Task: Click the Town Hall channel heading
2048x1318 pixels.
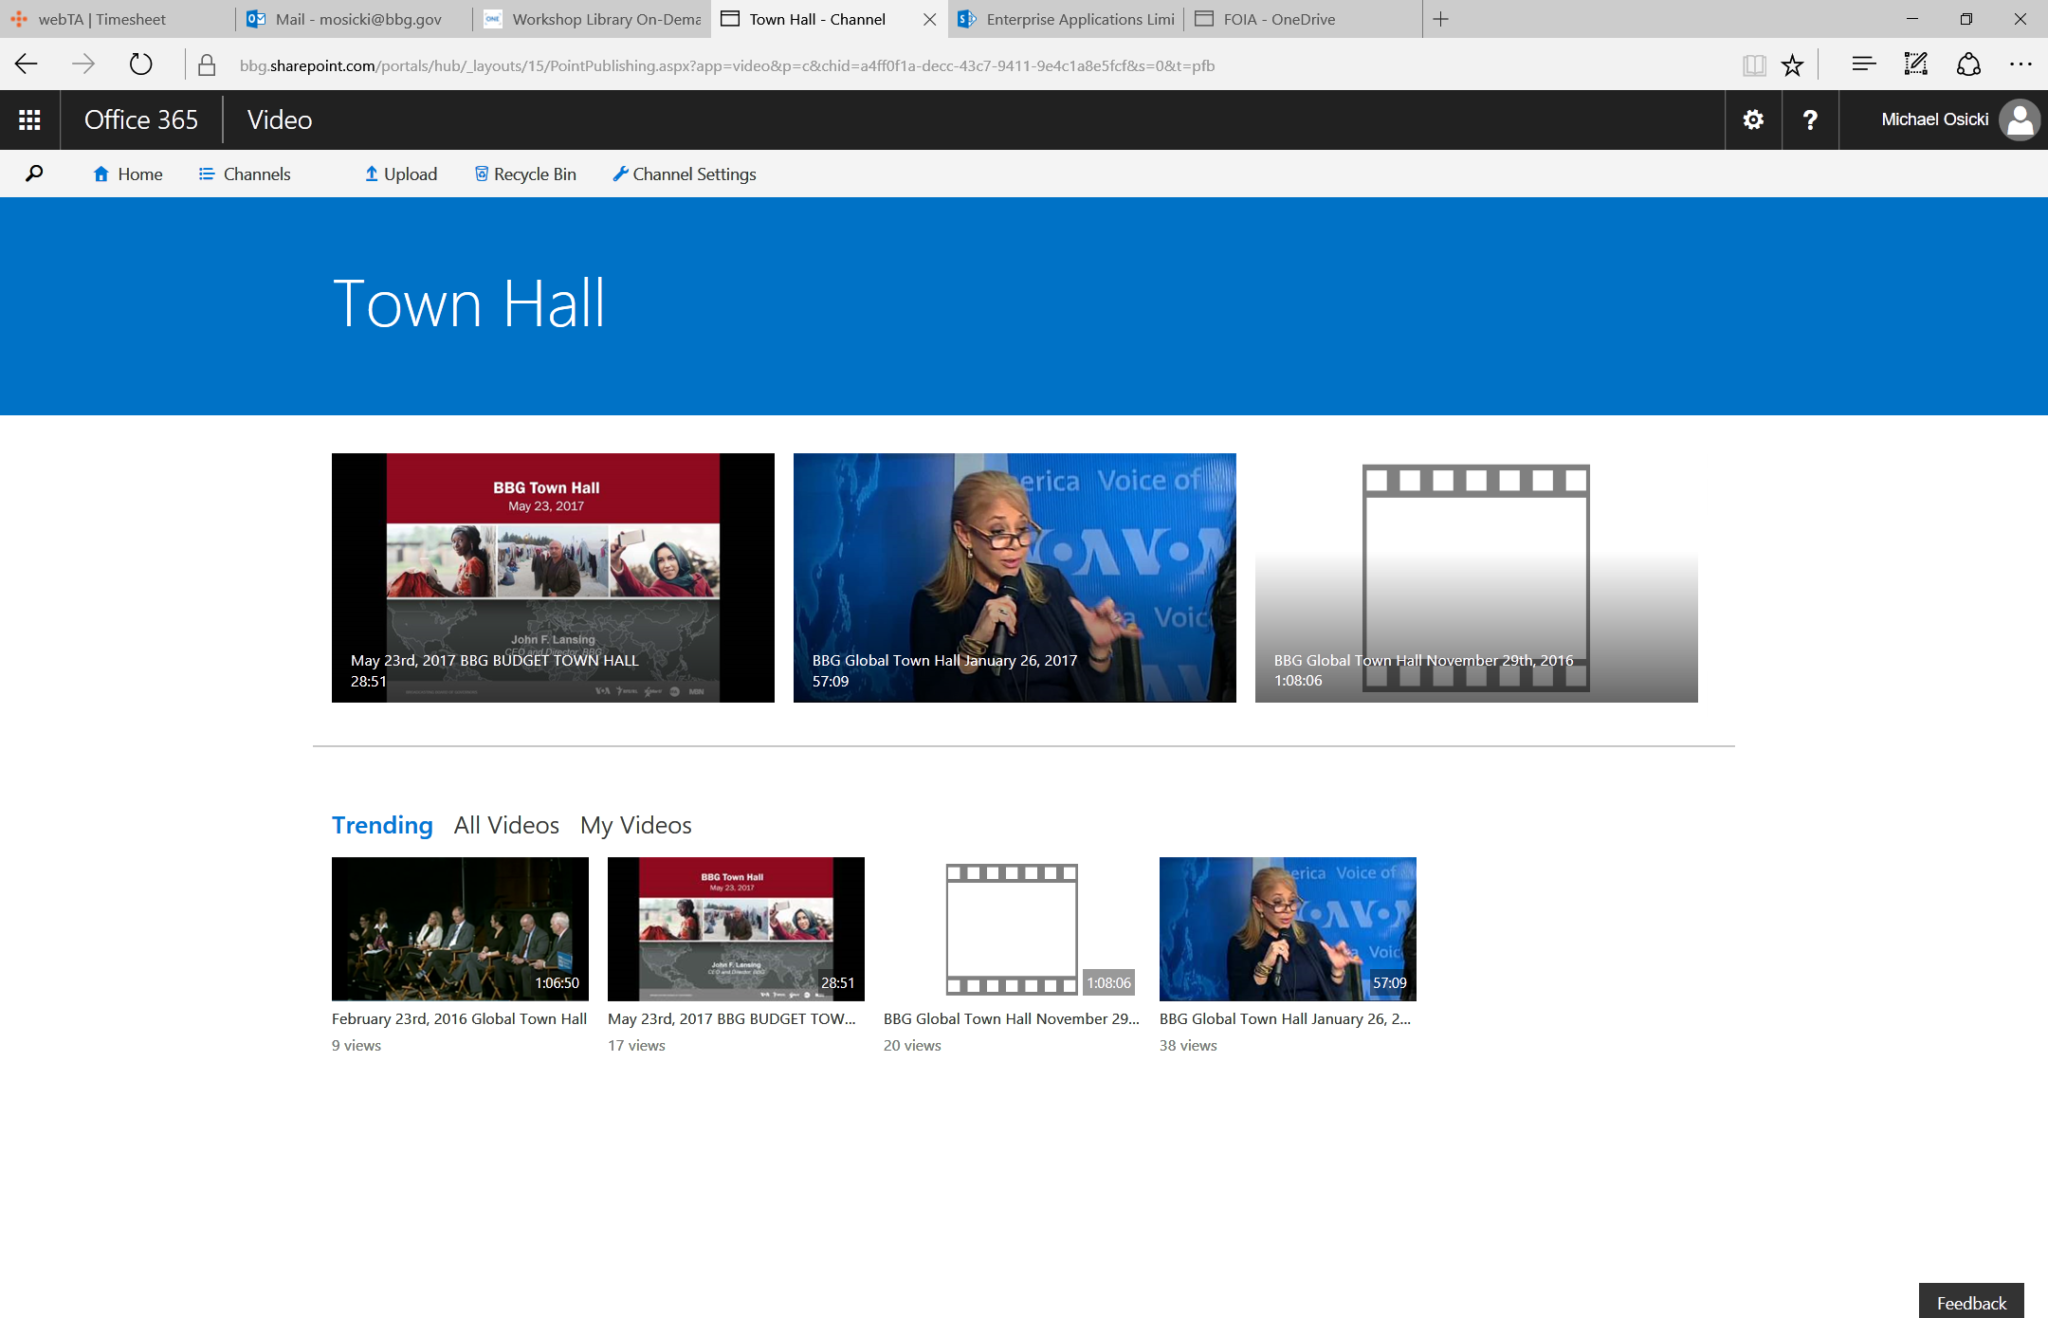Action: point(469,303)
